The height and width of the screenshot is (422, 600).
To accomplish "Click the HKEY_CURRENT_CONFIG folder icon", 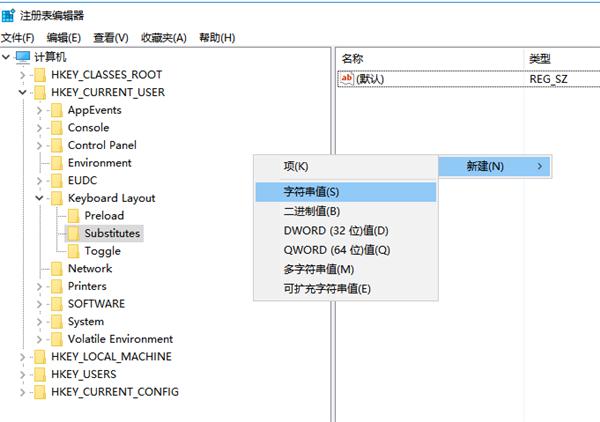I will pyautogui.click(x=40, y=392).
